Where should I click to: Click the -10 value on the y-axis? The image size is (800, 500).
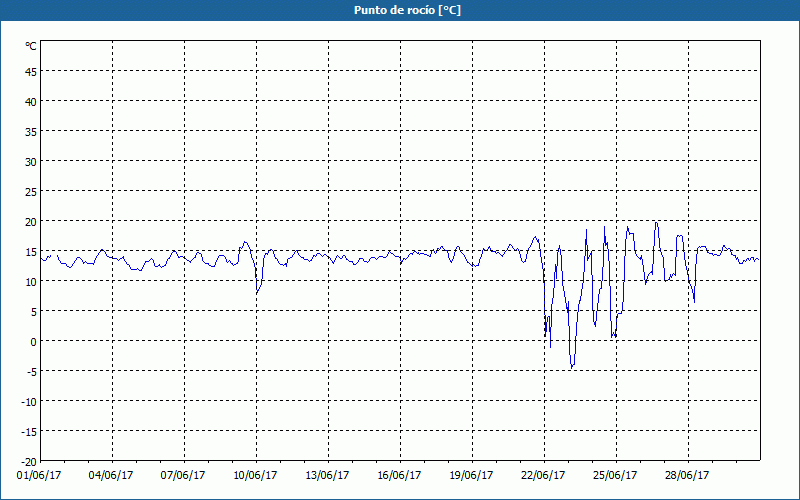click(x=29, y=402)
